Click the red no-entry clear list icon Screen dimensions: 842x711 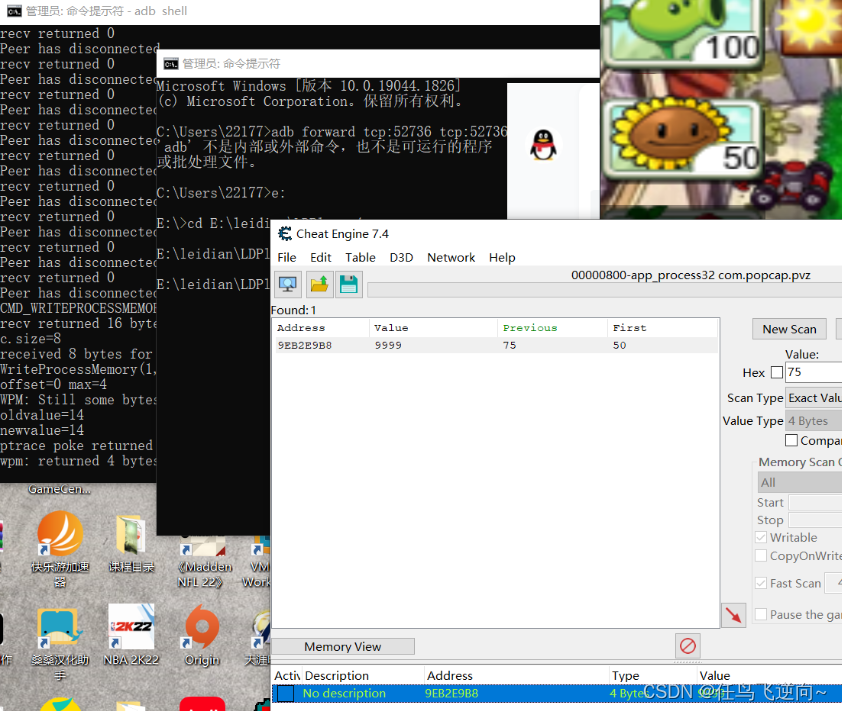click(688, 646)
